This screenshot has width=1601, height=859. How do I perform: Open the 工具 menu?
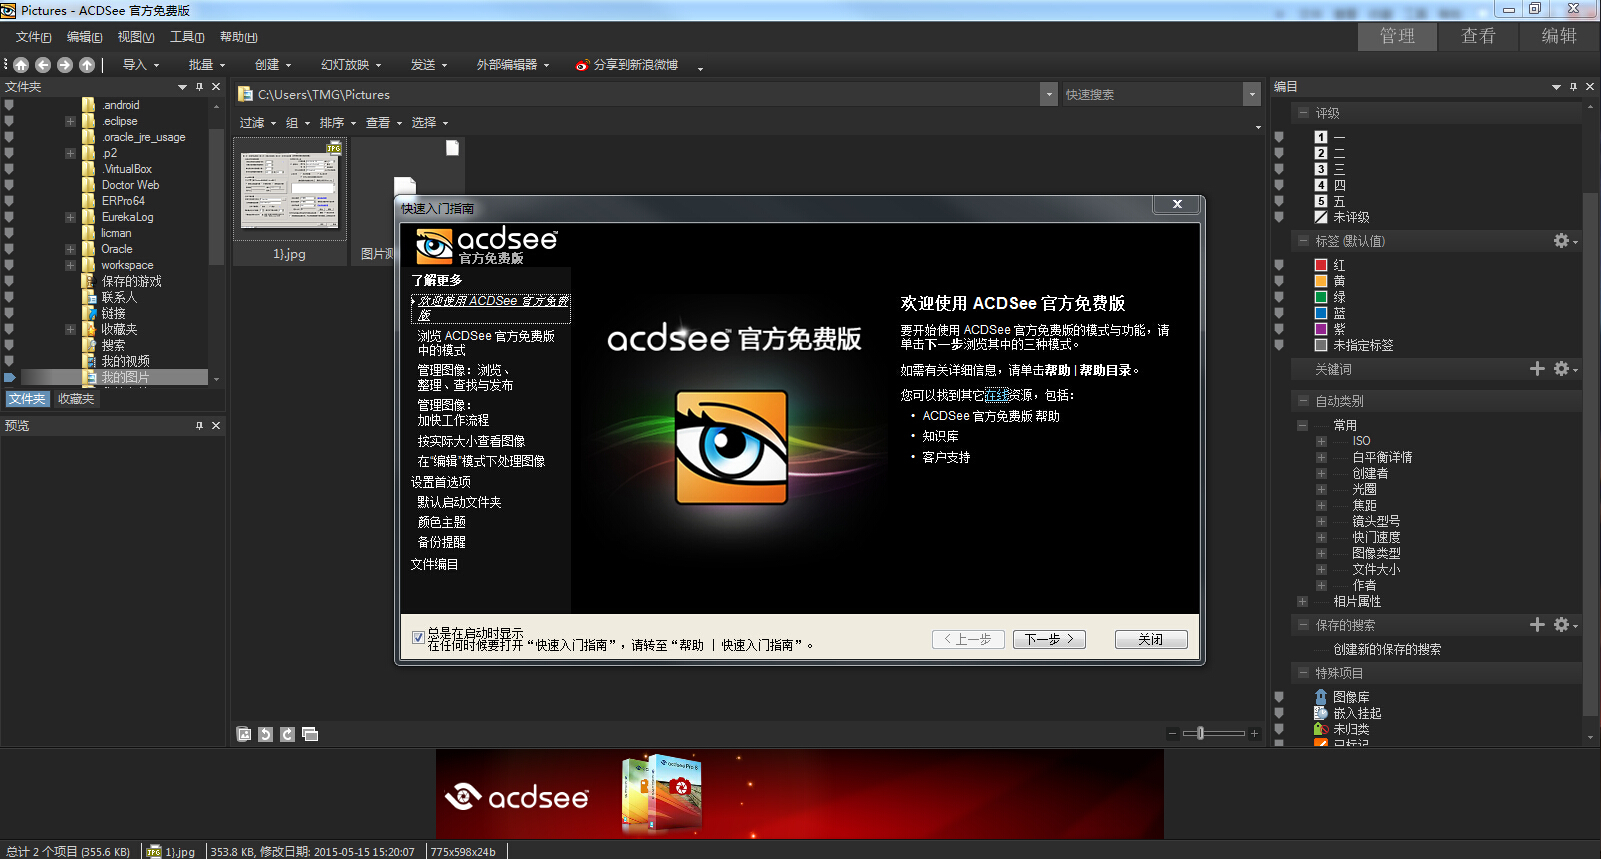pos(187,37)
